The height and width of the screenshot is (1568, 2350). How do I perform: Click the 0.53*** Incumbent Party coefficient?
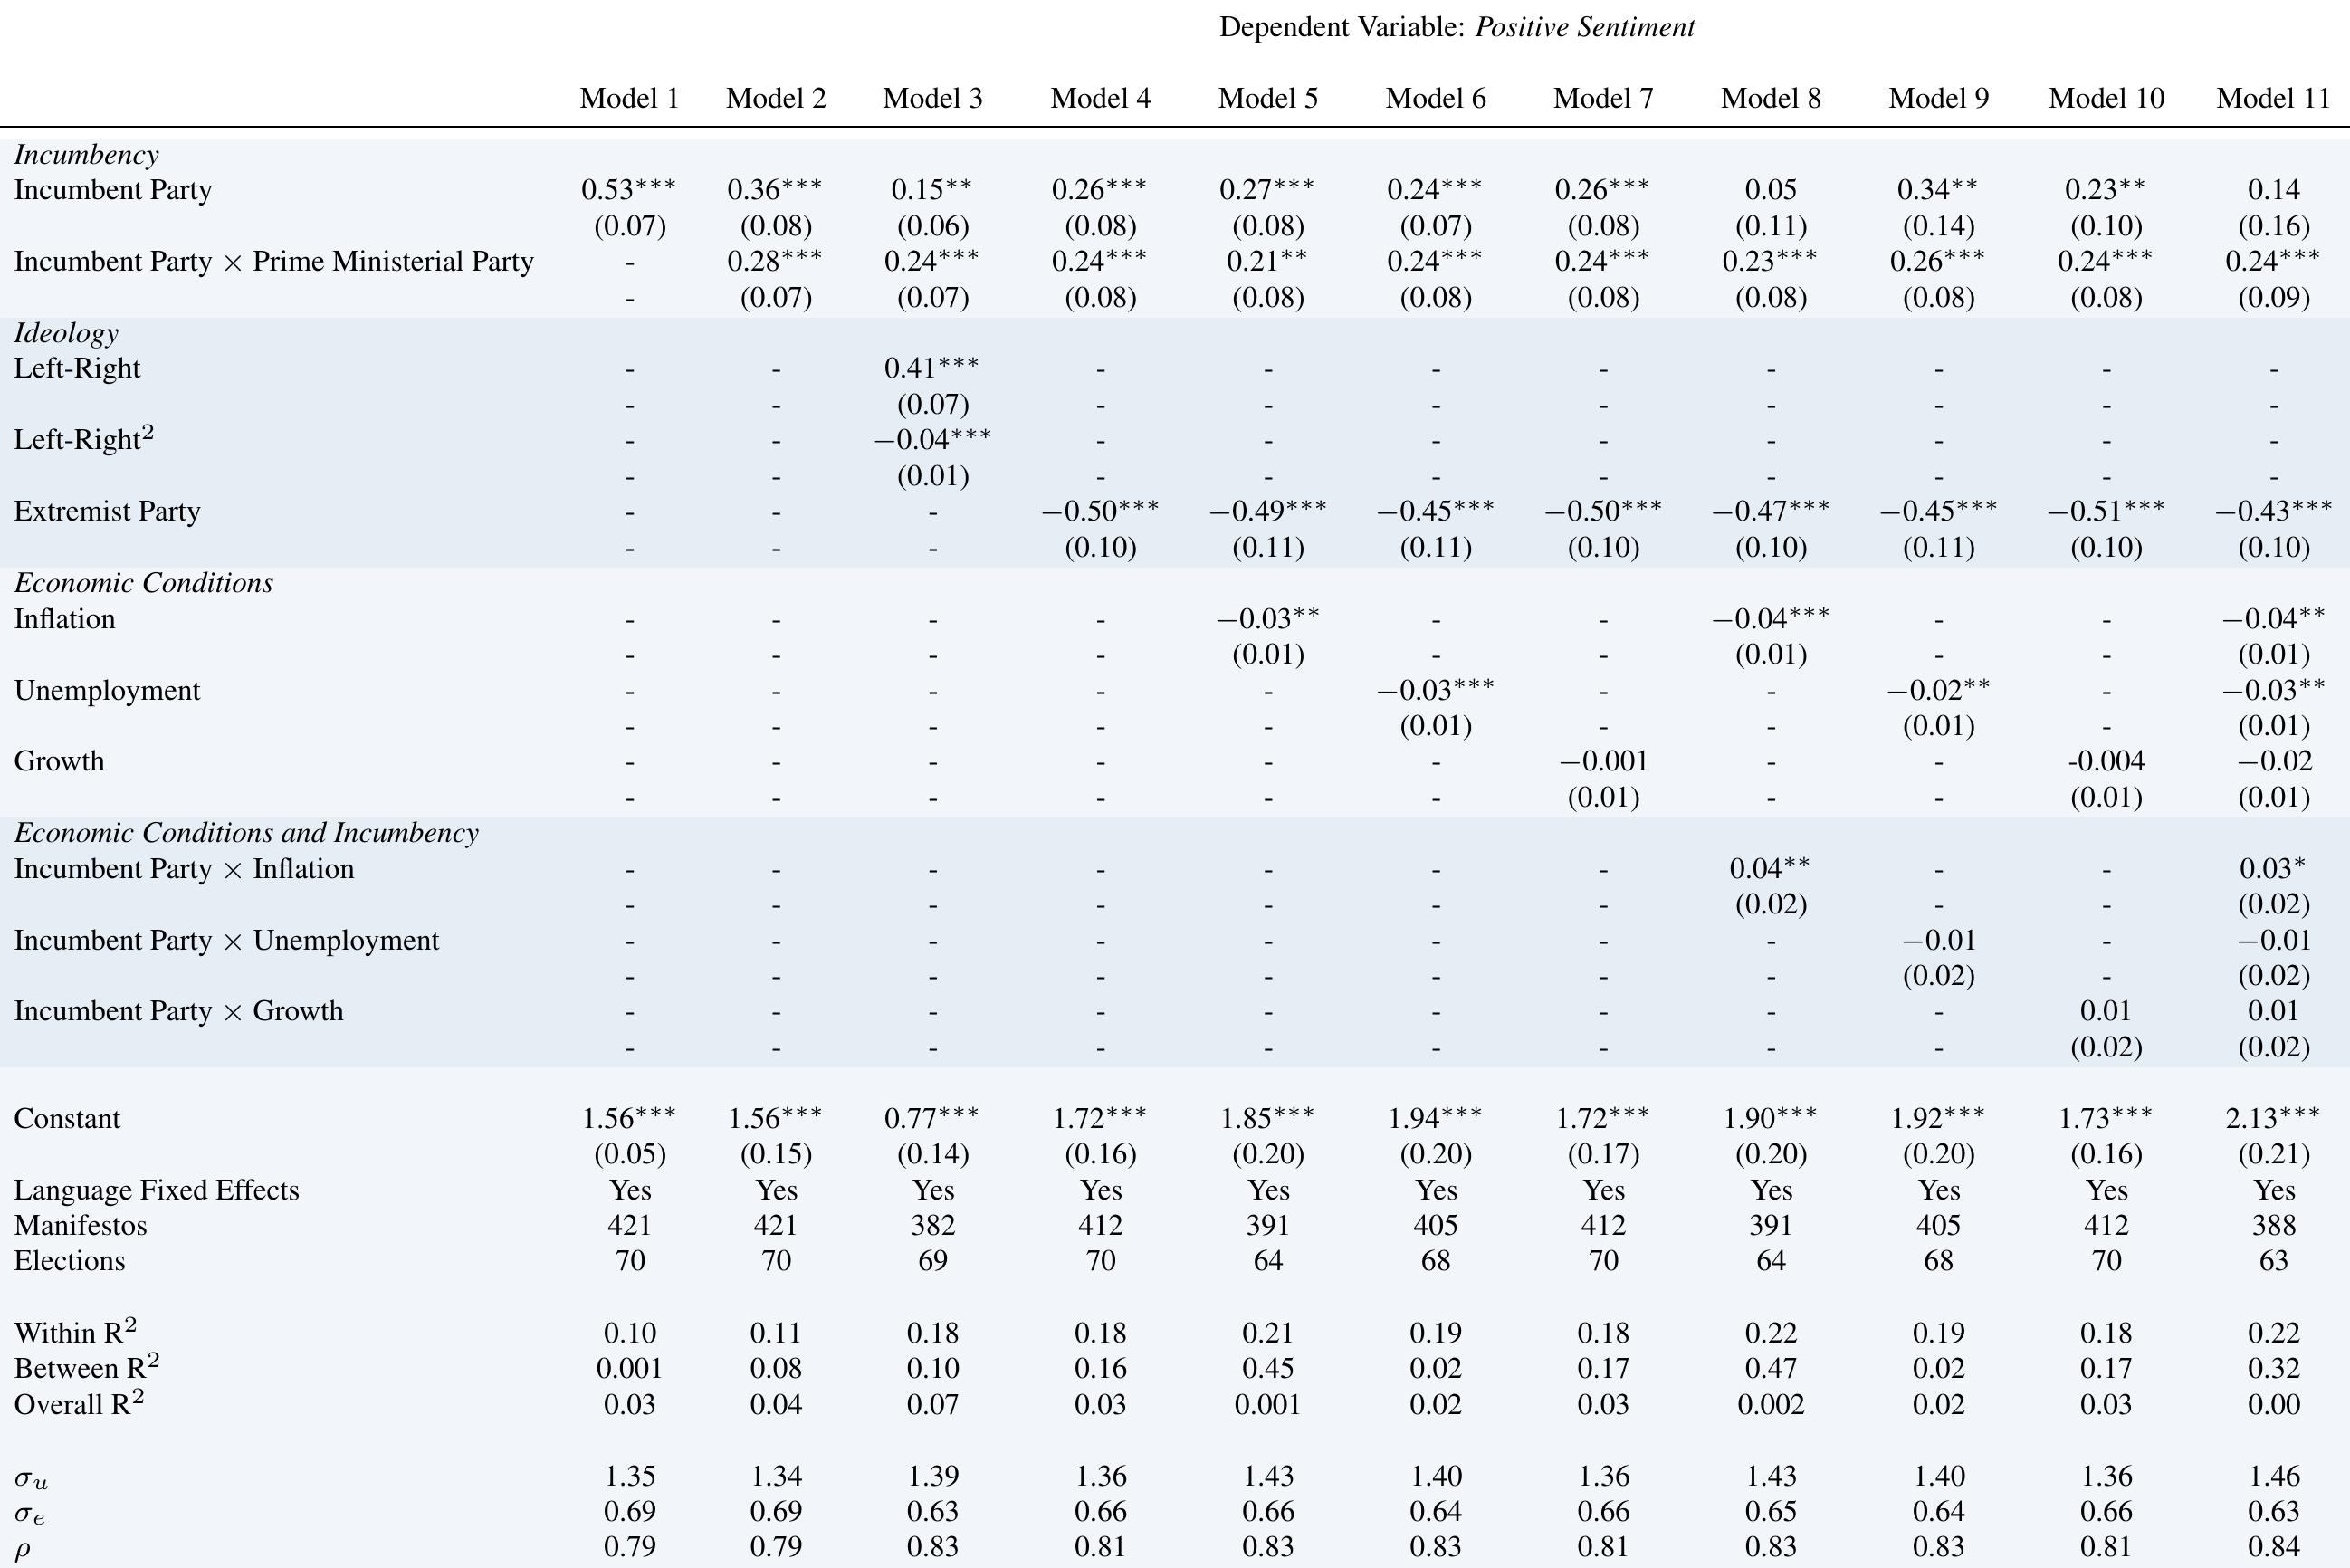point(629,189)
